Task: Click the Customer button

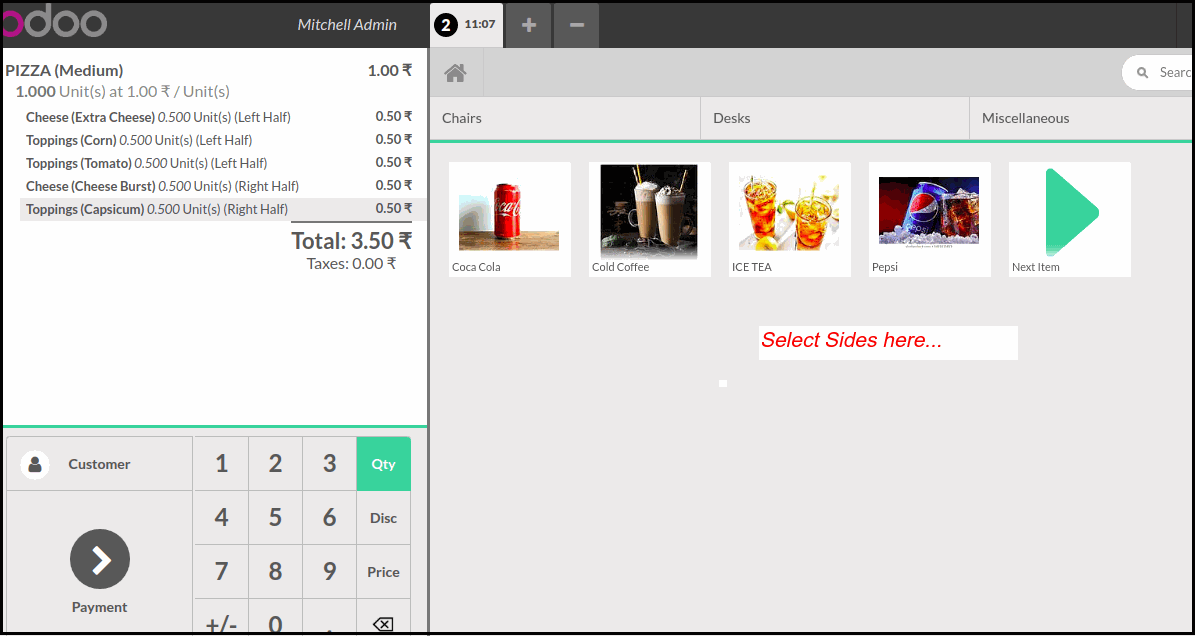Action: pyautogui.click(x=99, y=464)
